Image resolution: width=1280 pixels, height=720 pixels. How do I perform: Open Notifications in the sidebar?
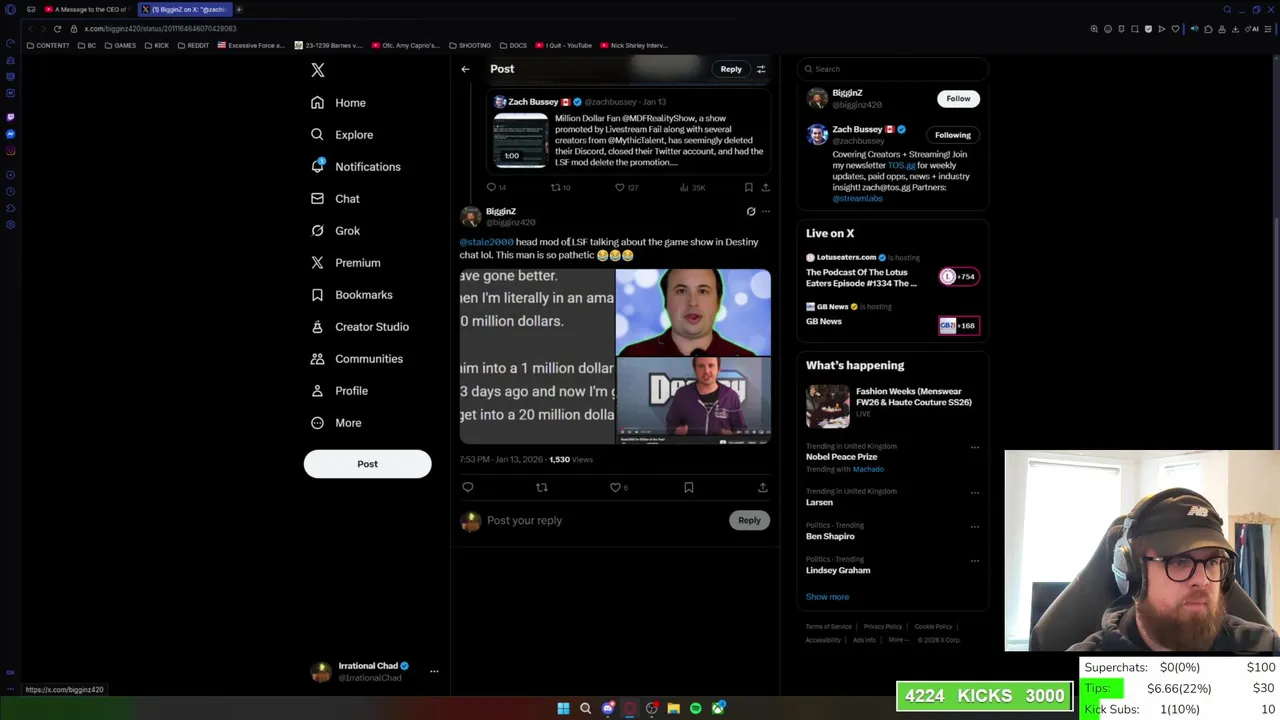(x=355, y=167)
